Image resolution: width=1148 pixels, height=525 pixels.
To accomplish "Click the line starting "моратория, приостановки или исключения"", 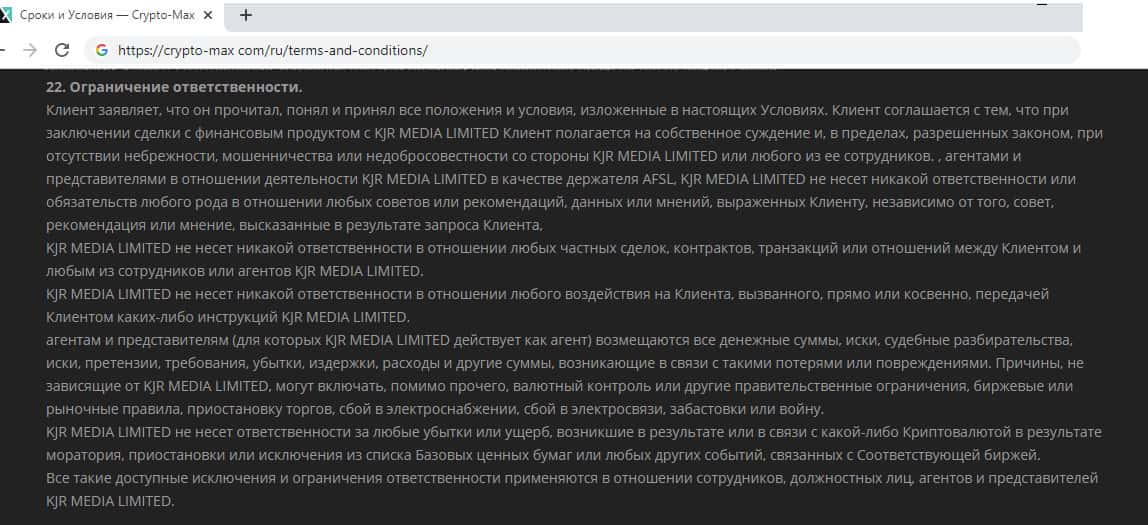I will [x=543, y=455].
